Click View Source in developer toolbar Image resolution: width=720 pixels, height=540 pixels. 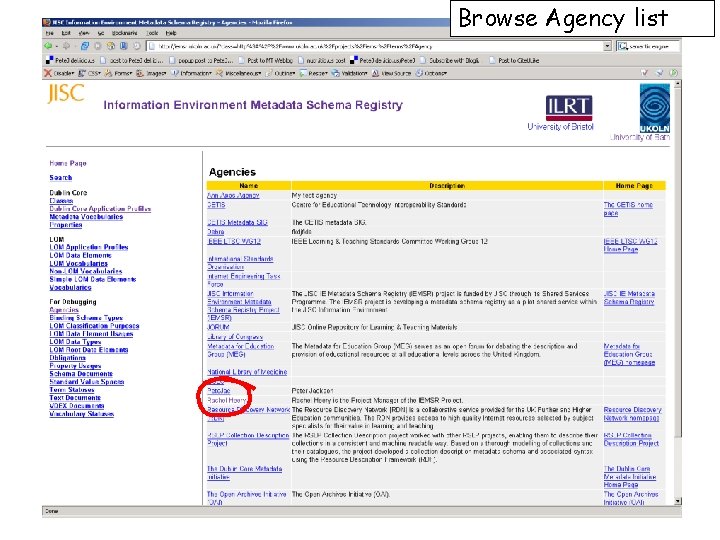click(391, 73)
